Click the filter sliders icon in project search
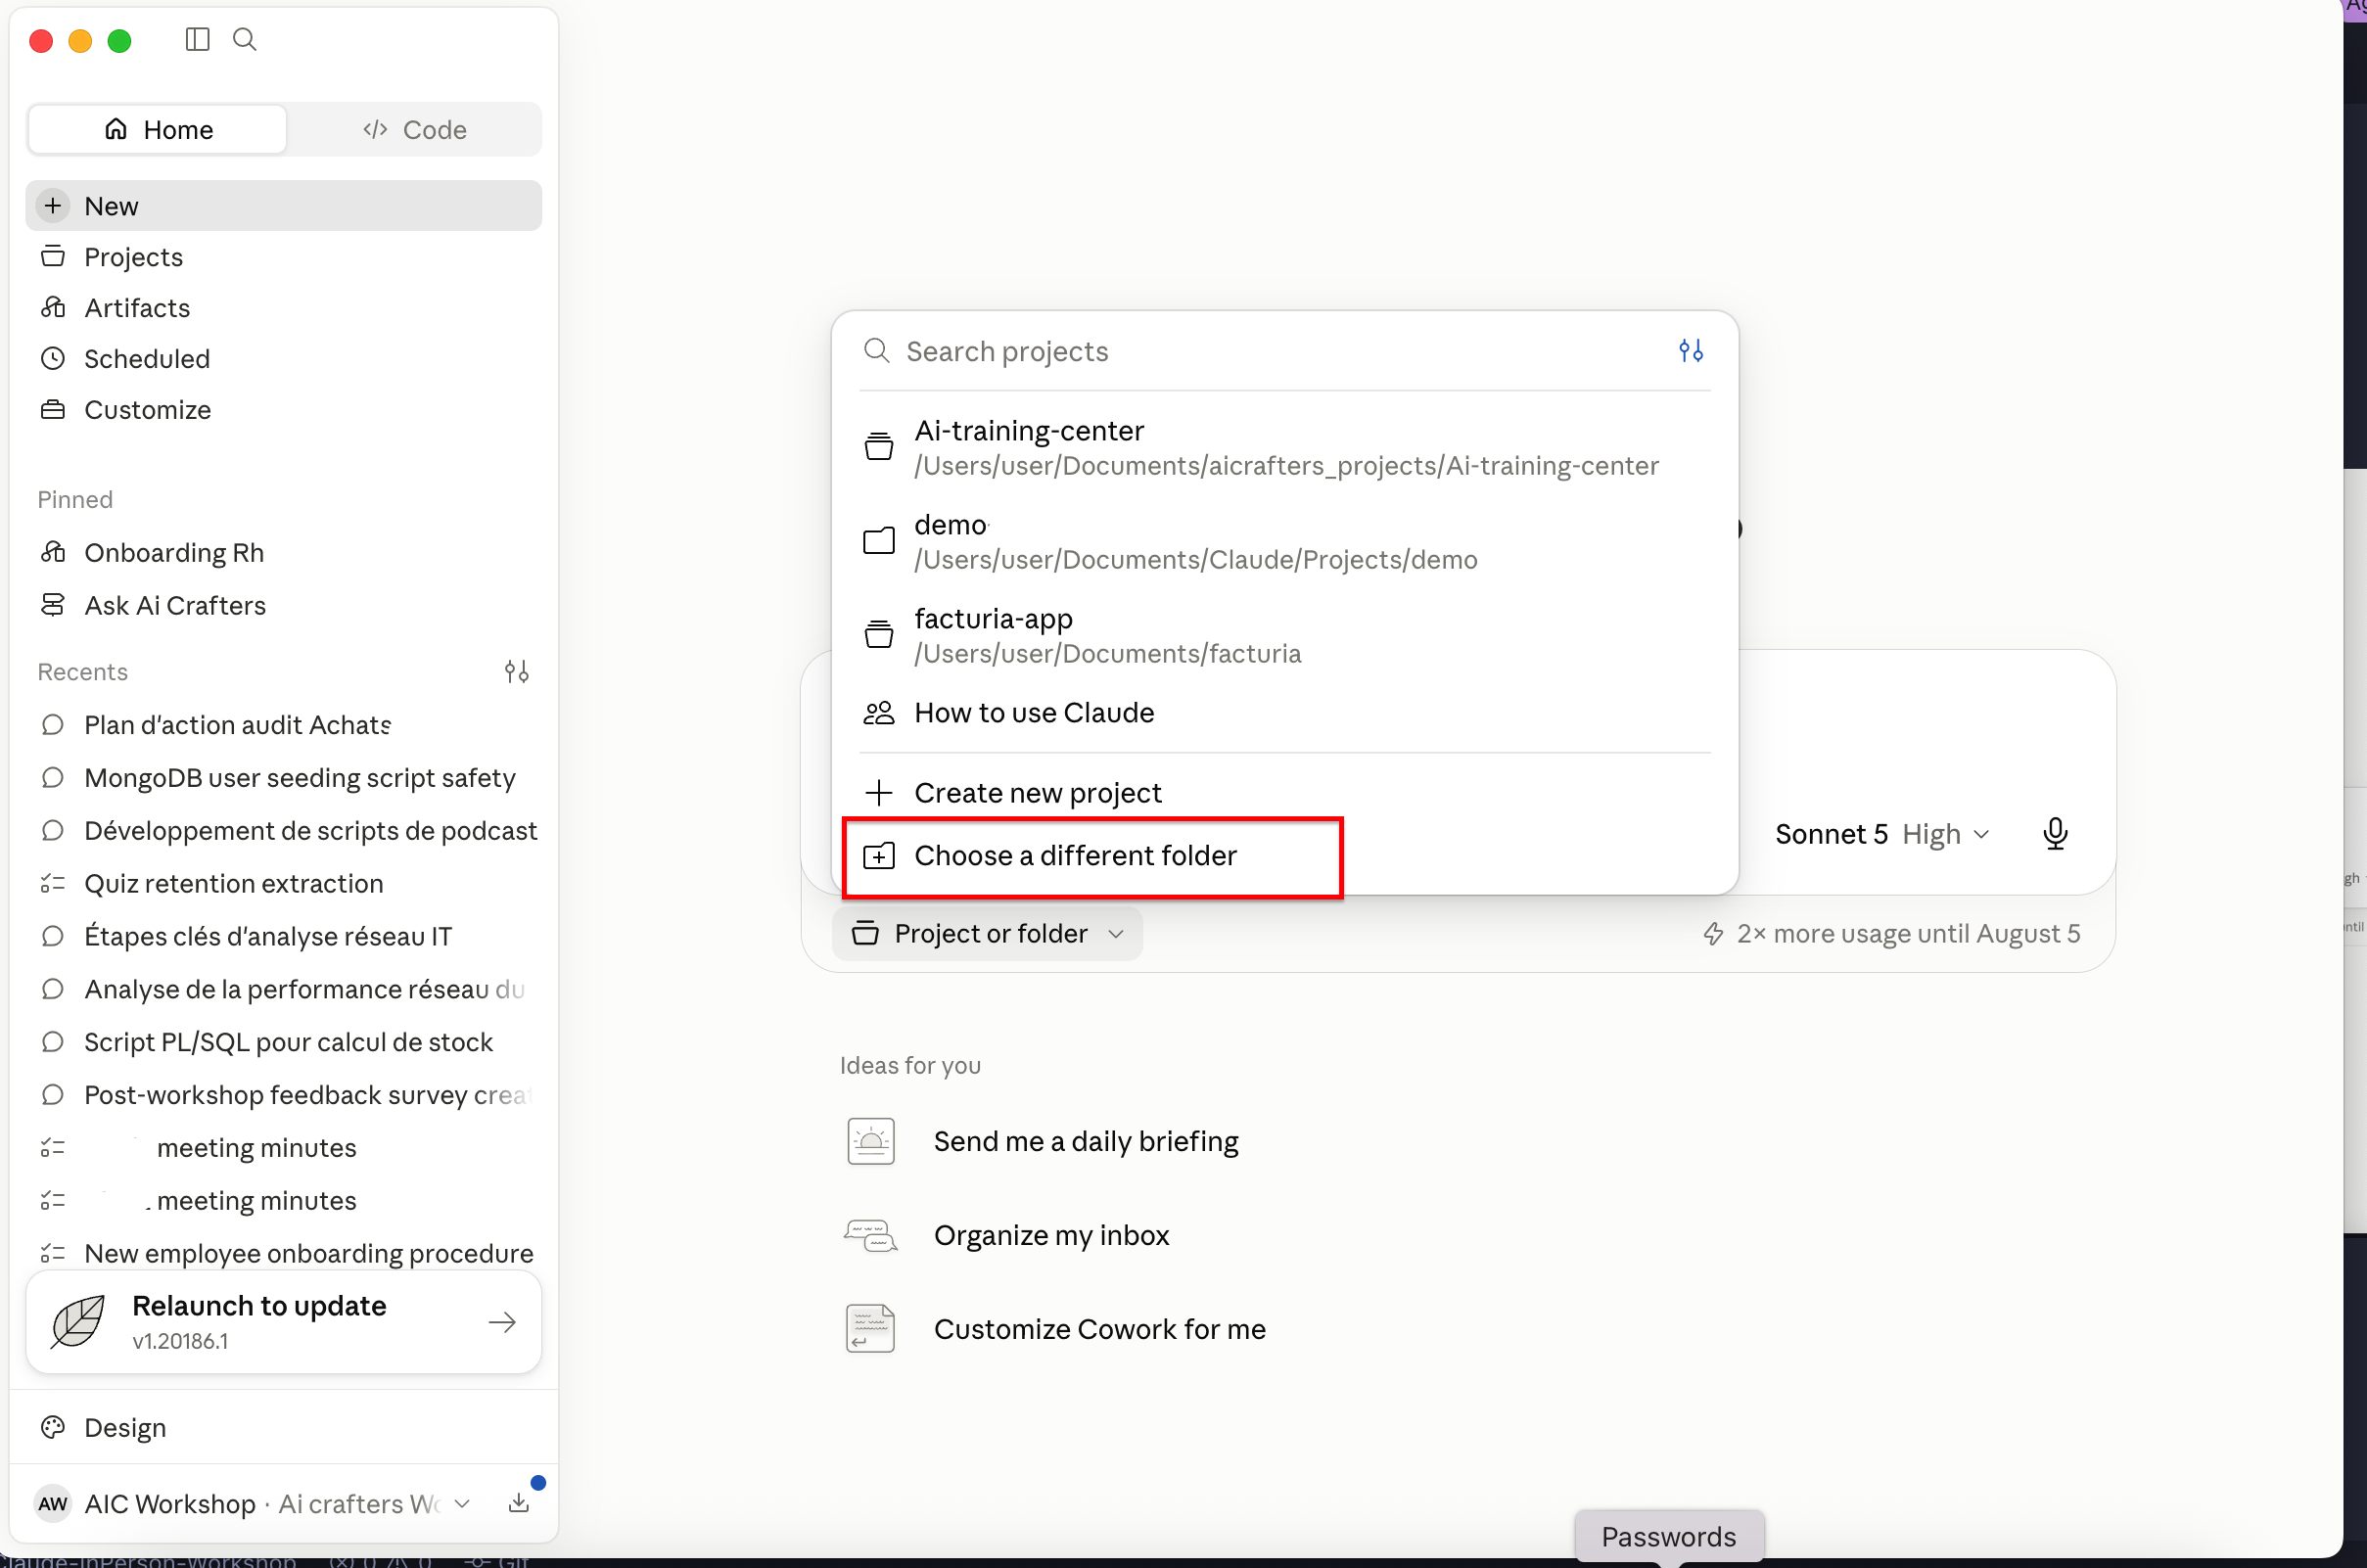Screen dimensions: 2367x1568 [1691, 351]
